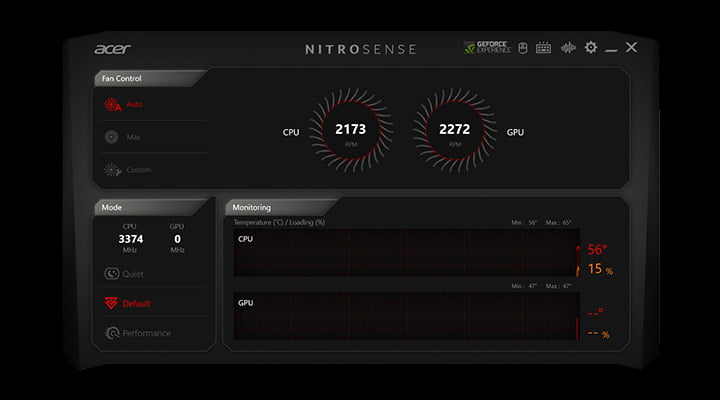Set fan control to Auto
The image size is (720, 400).
coord(126,104)
